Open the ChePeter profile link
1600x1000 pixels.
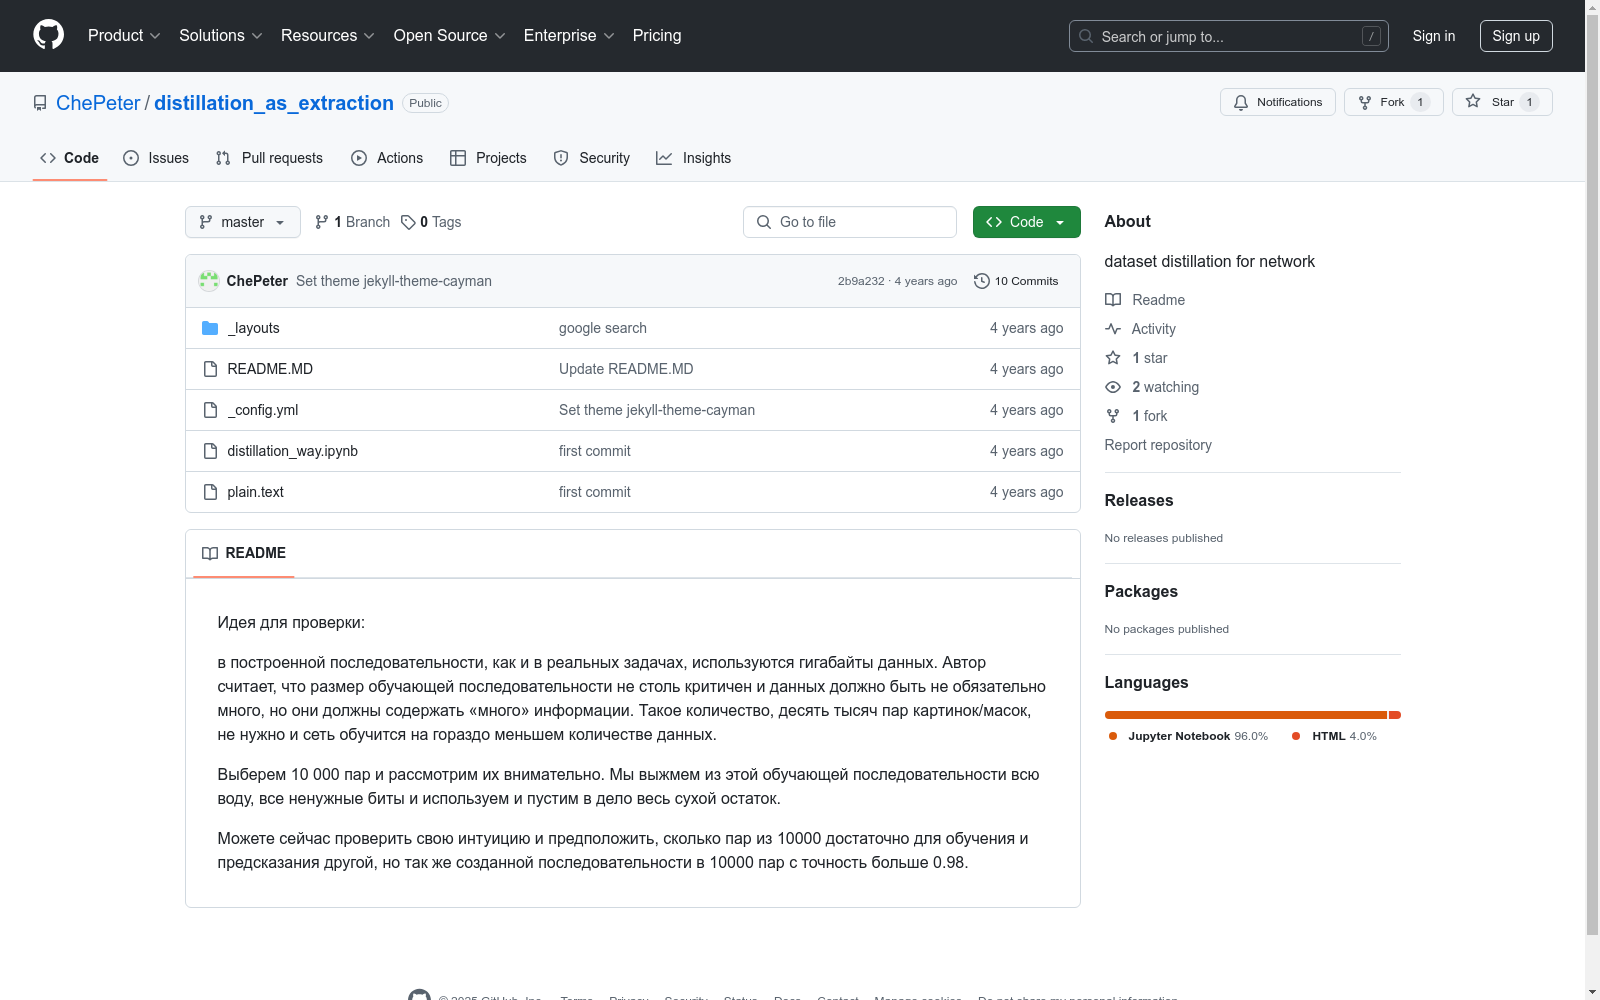(x=98, y=103)
